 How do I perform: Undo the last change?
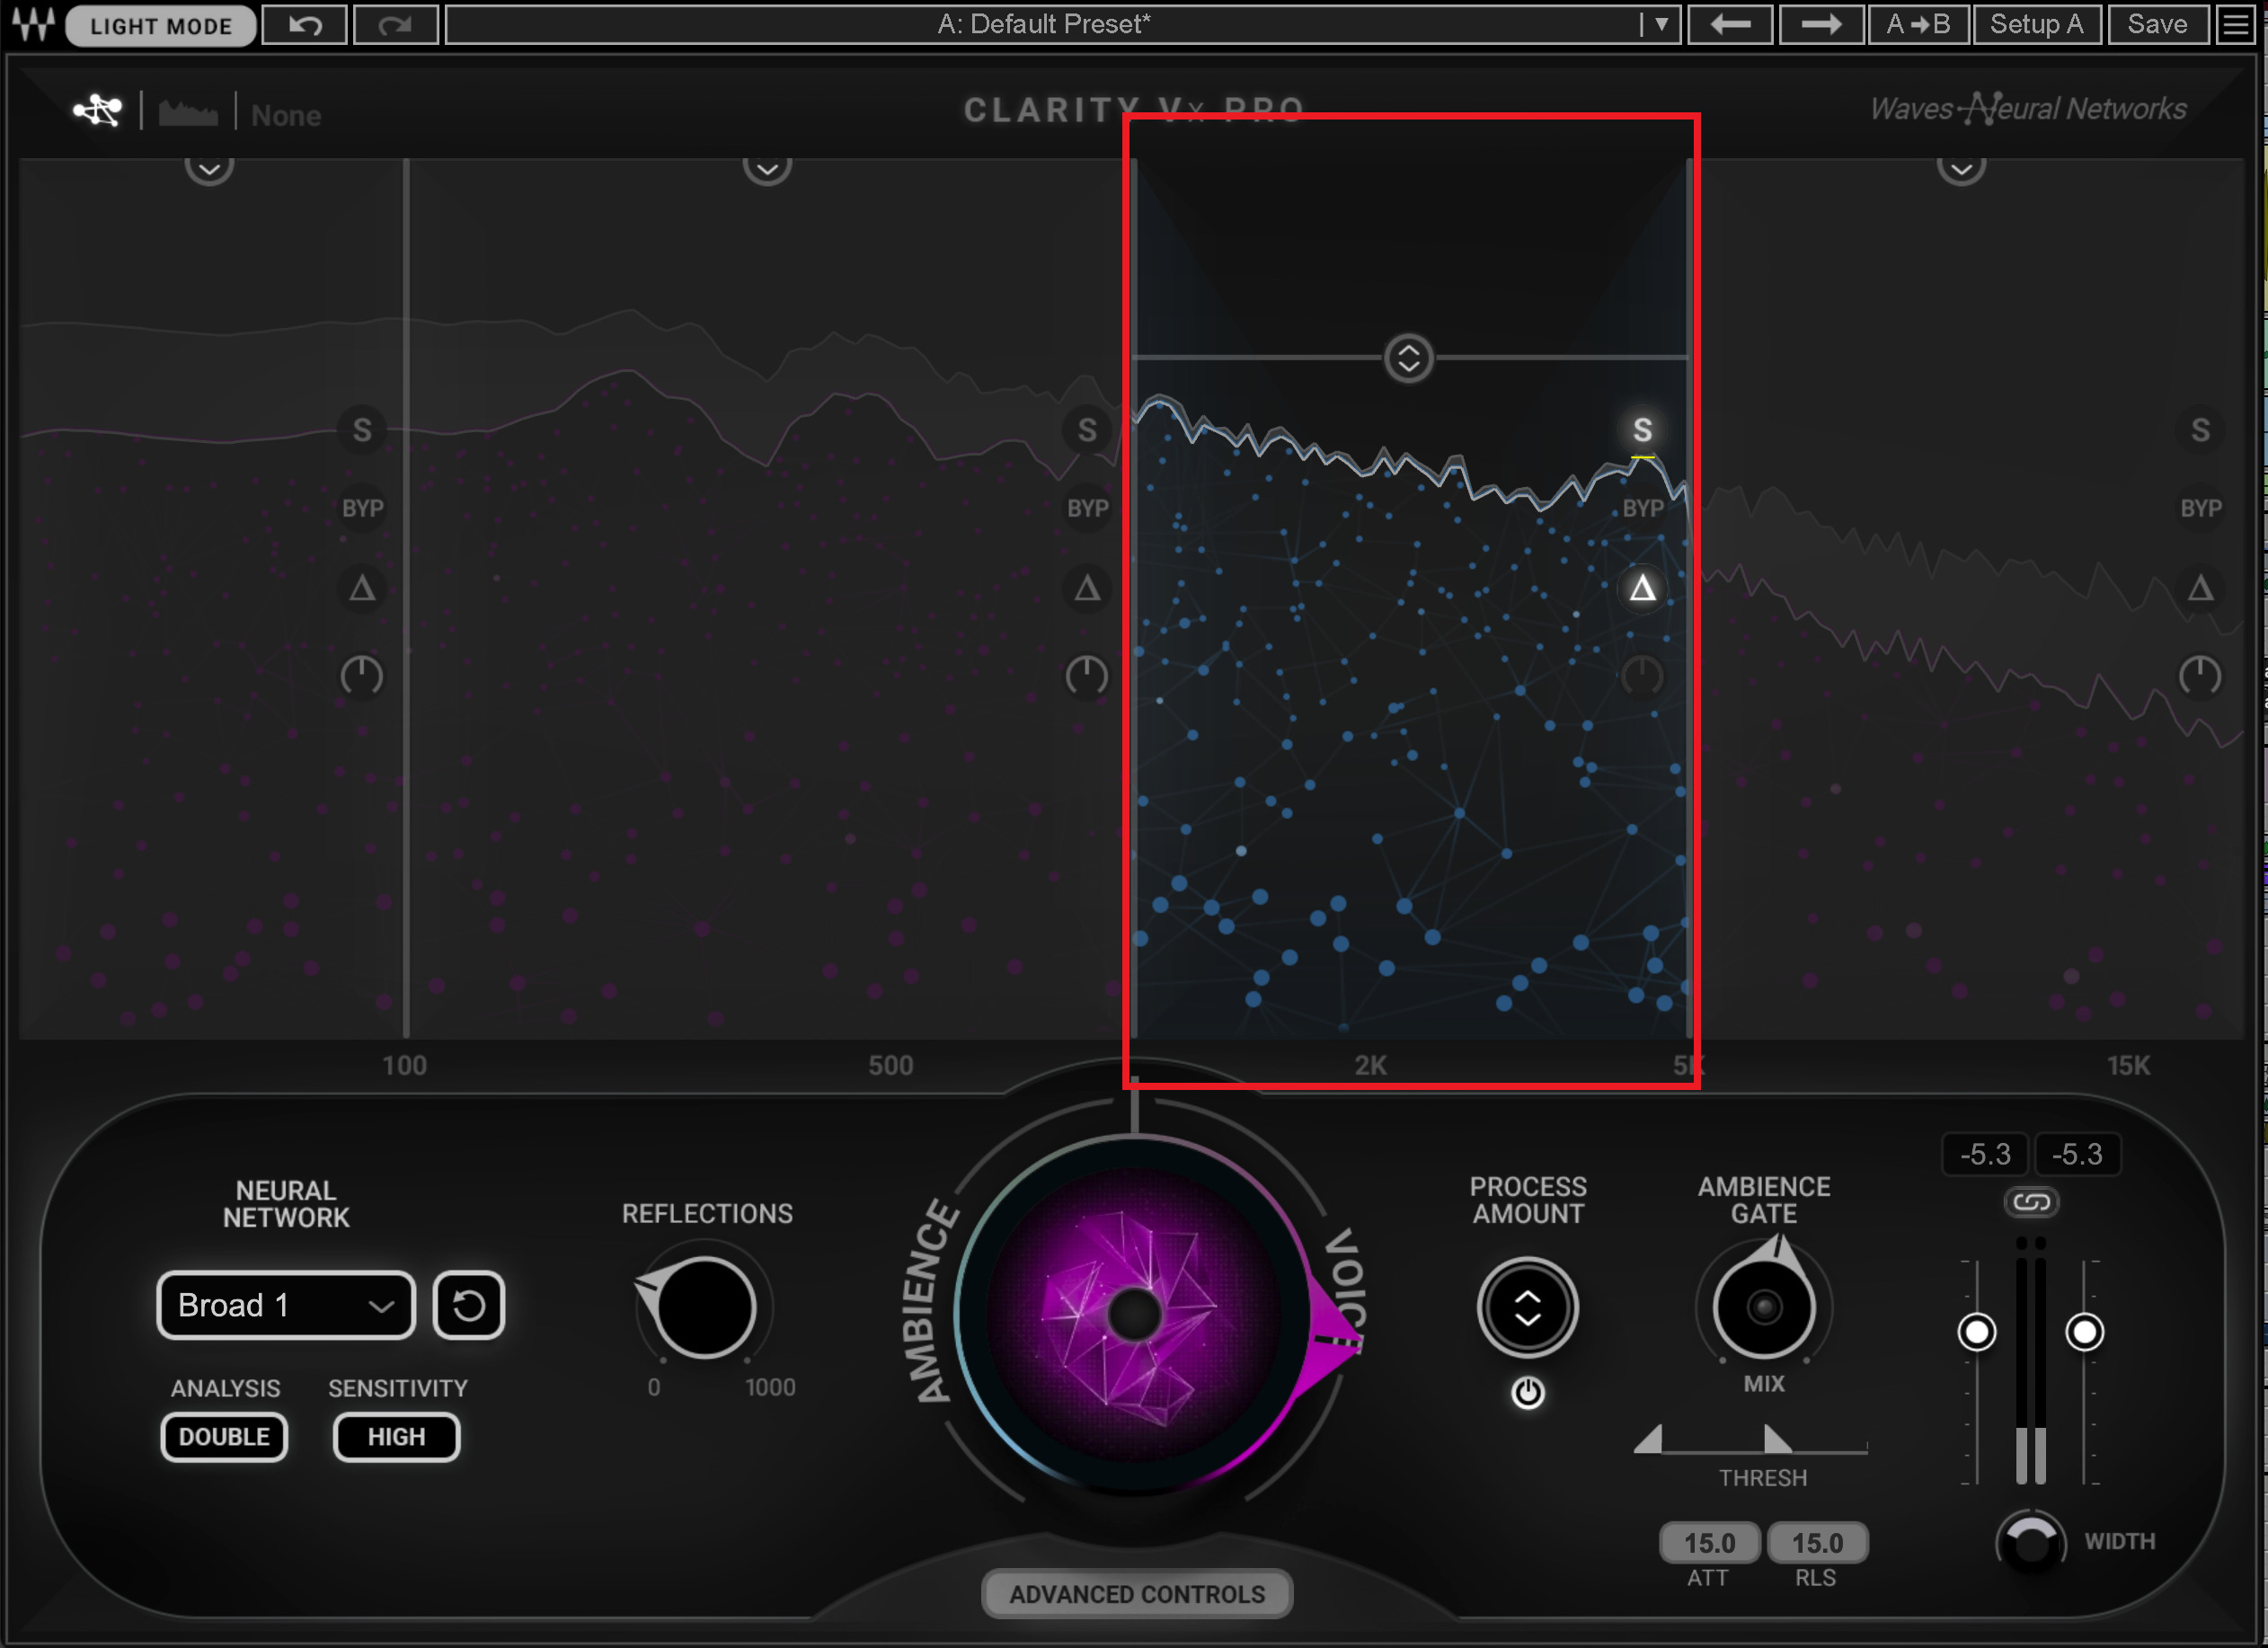point(305,24)
